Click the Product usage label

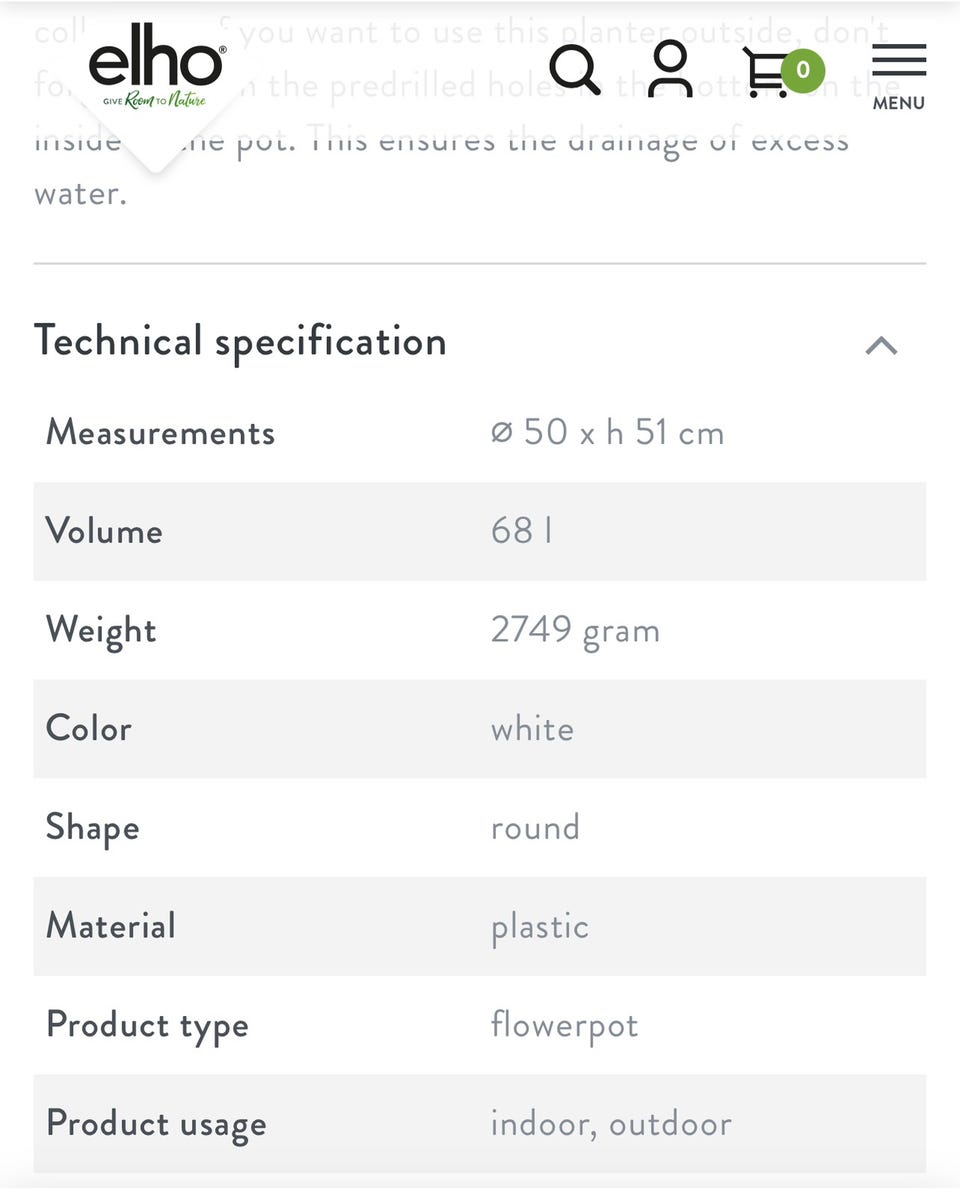click(156, 1124)
